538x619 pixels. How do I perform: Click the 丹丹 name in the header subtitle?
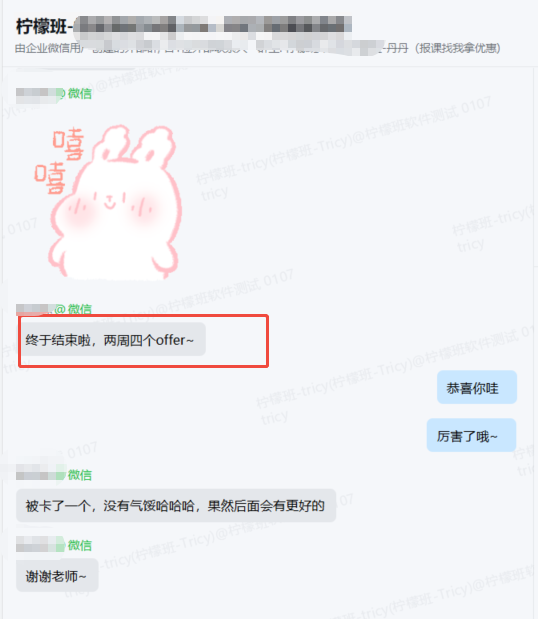click(x=397, y=48)
